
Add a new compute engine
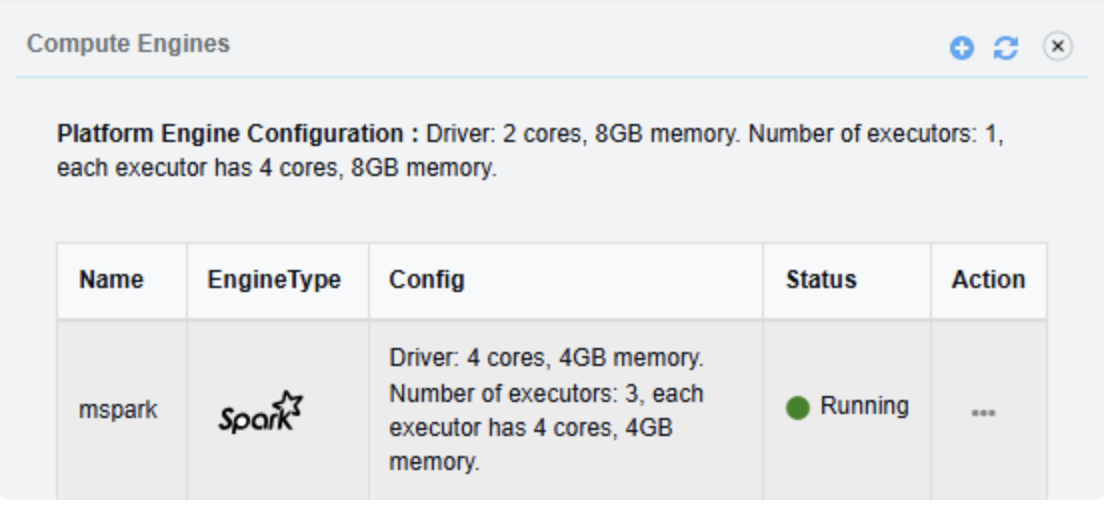pyautogui.click(x=961, y=48)
